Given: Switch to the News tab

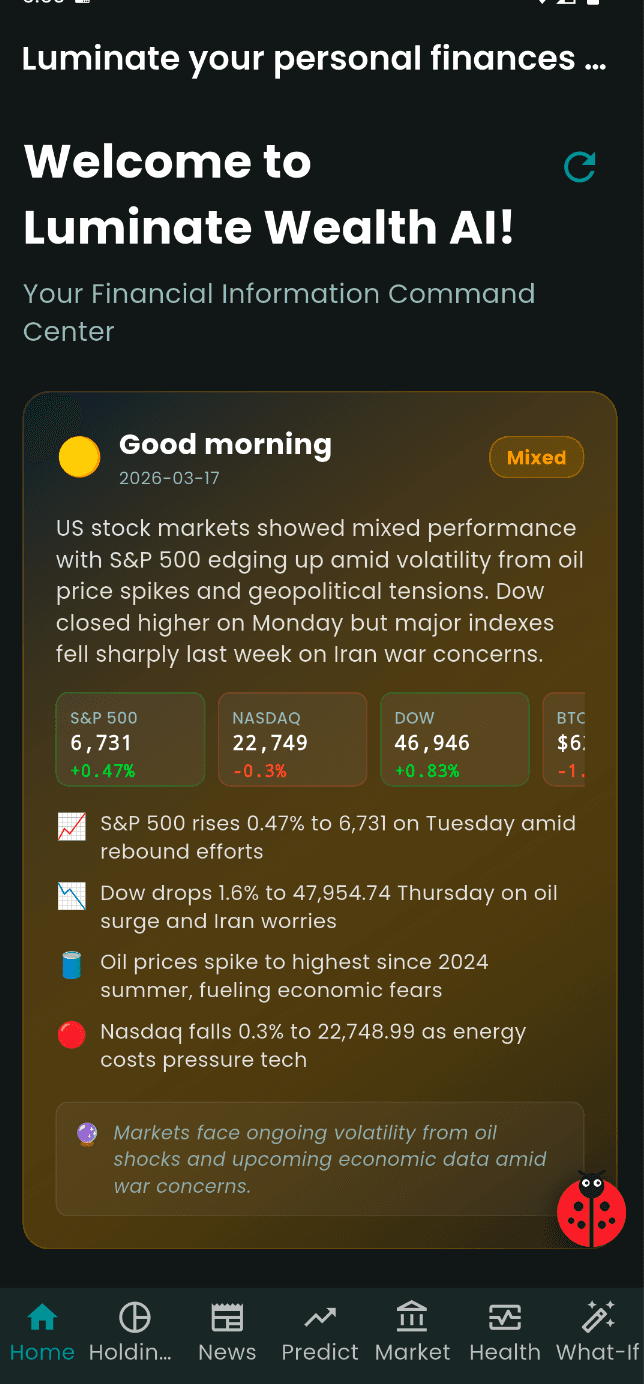Looking at the screenshot, I should point(227,1332).
